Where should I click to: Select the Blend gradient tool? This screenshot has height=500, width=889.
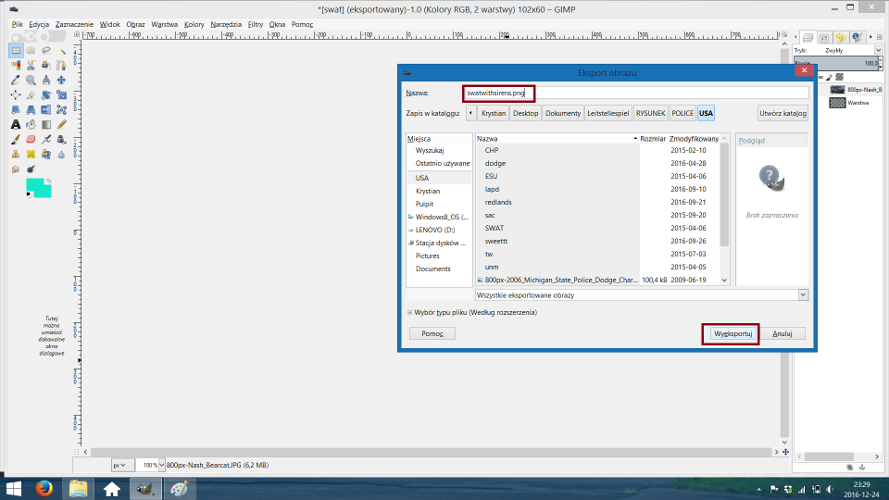point(46,124)
